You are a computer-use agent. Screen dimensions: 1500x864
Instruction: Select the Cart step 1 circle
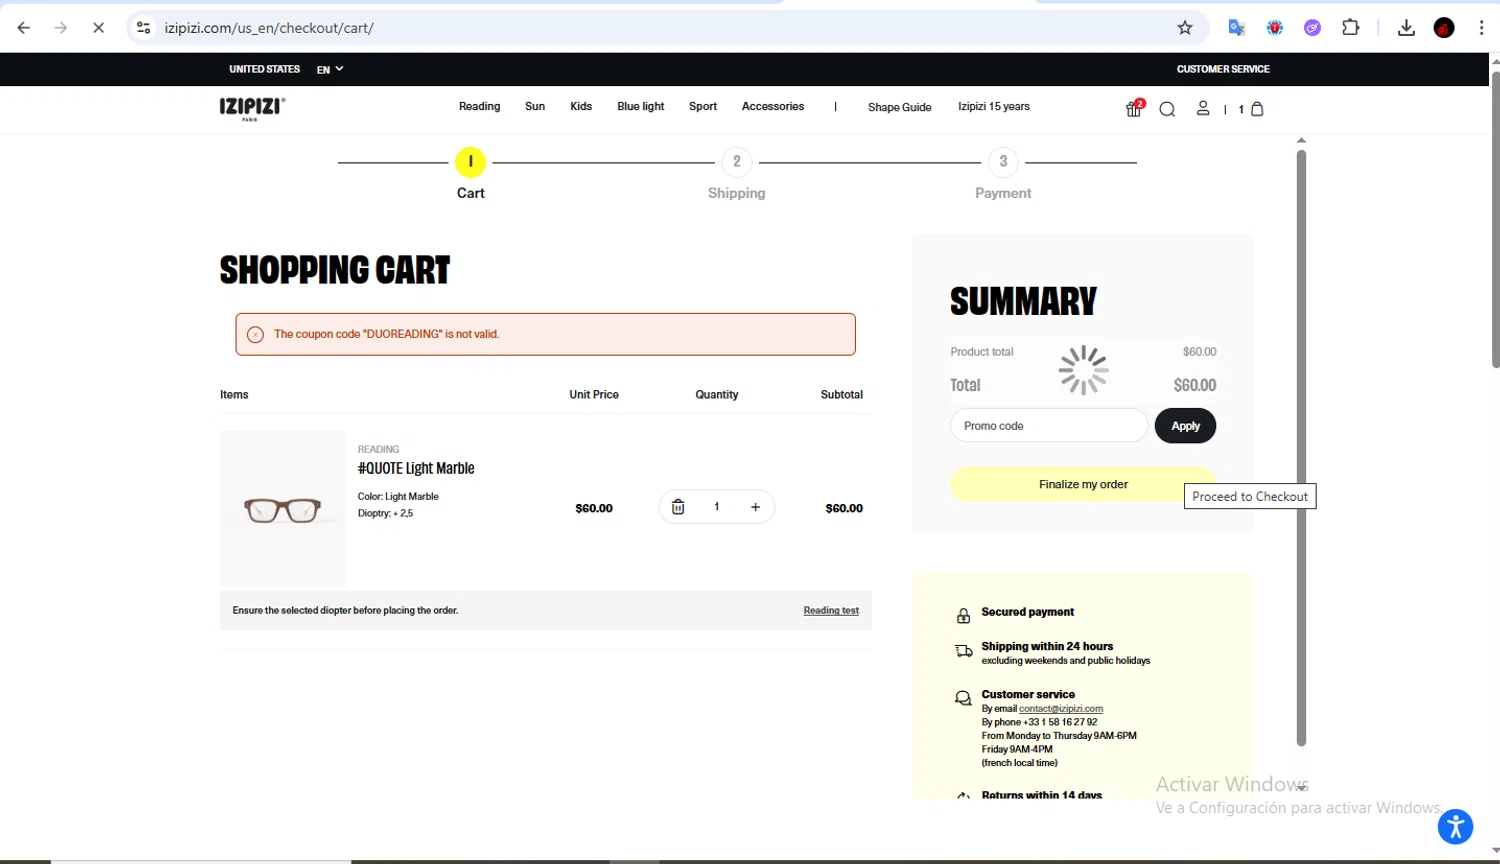pos(470,162)
